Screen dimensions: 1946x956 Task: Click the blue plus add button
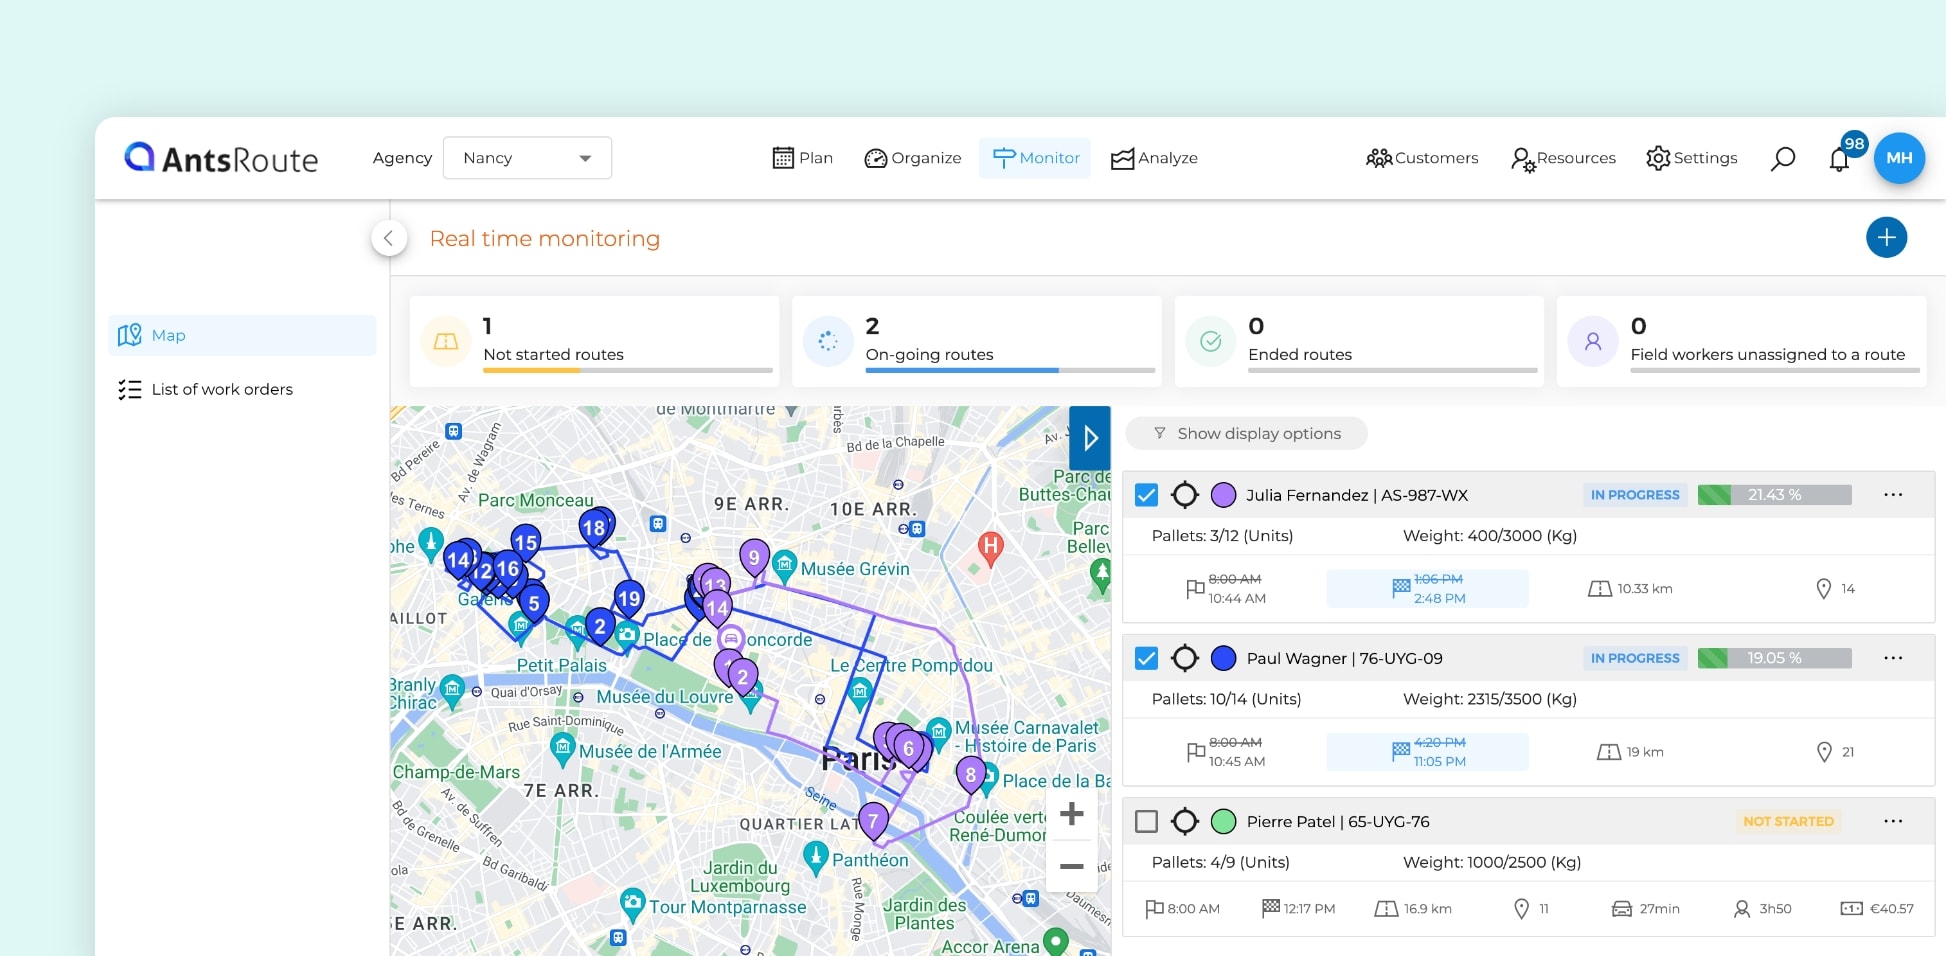coord(1886,237)
